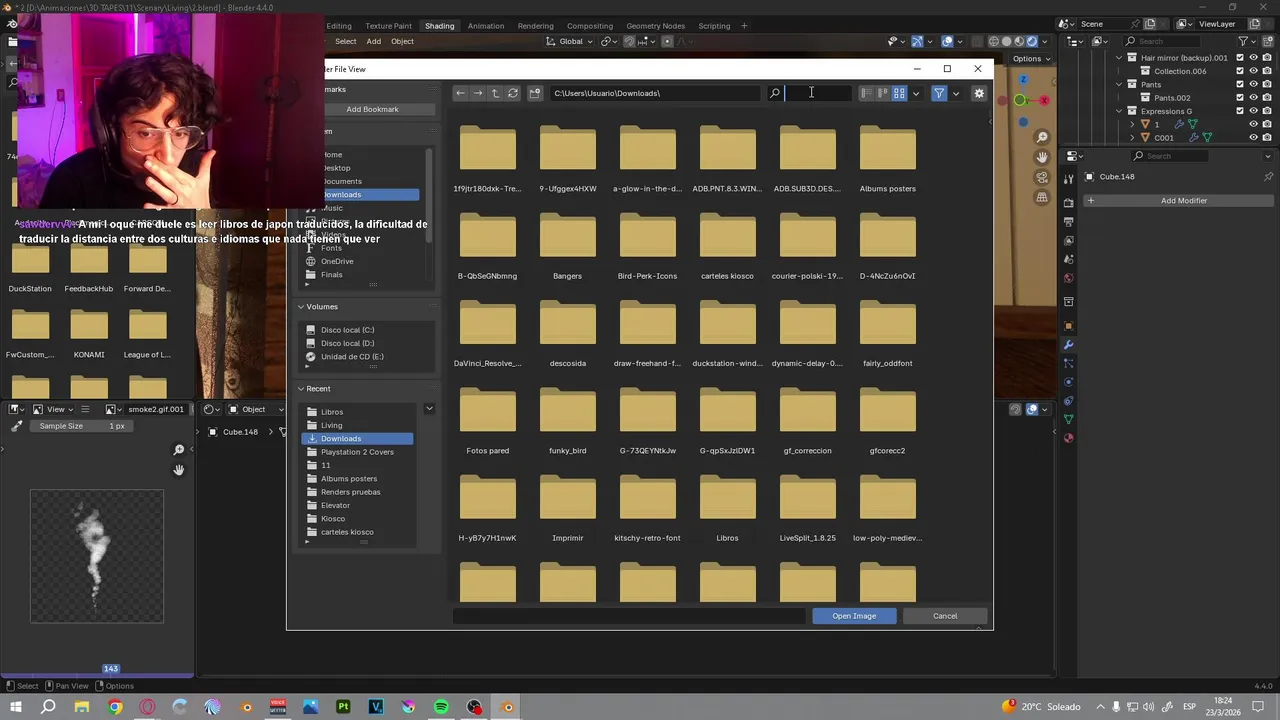Open the Object menu in viewport header
1280x720 pixels.
pos(402,41)
